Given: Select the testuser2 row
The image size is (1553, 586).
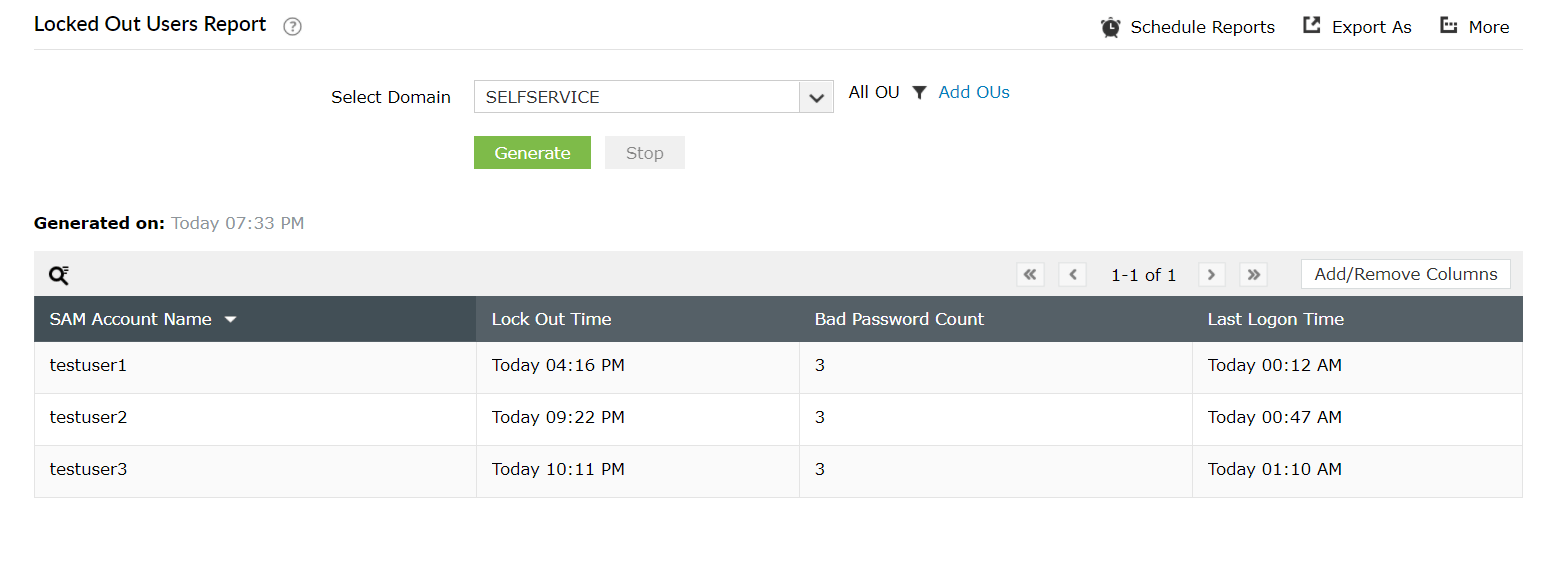Looking at the screenshot, I should pos(89,418).
